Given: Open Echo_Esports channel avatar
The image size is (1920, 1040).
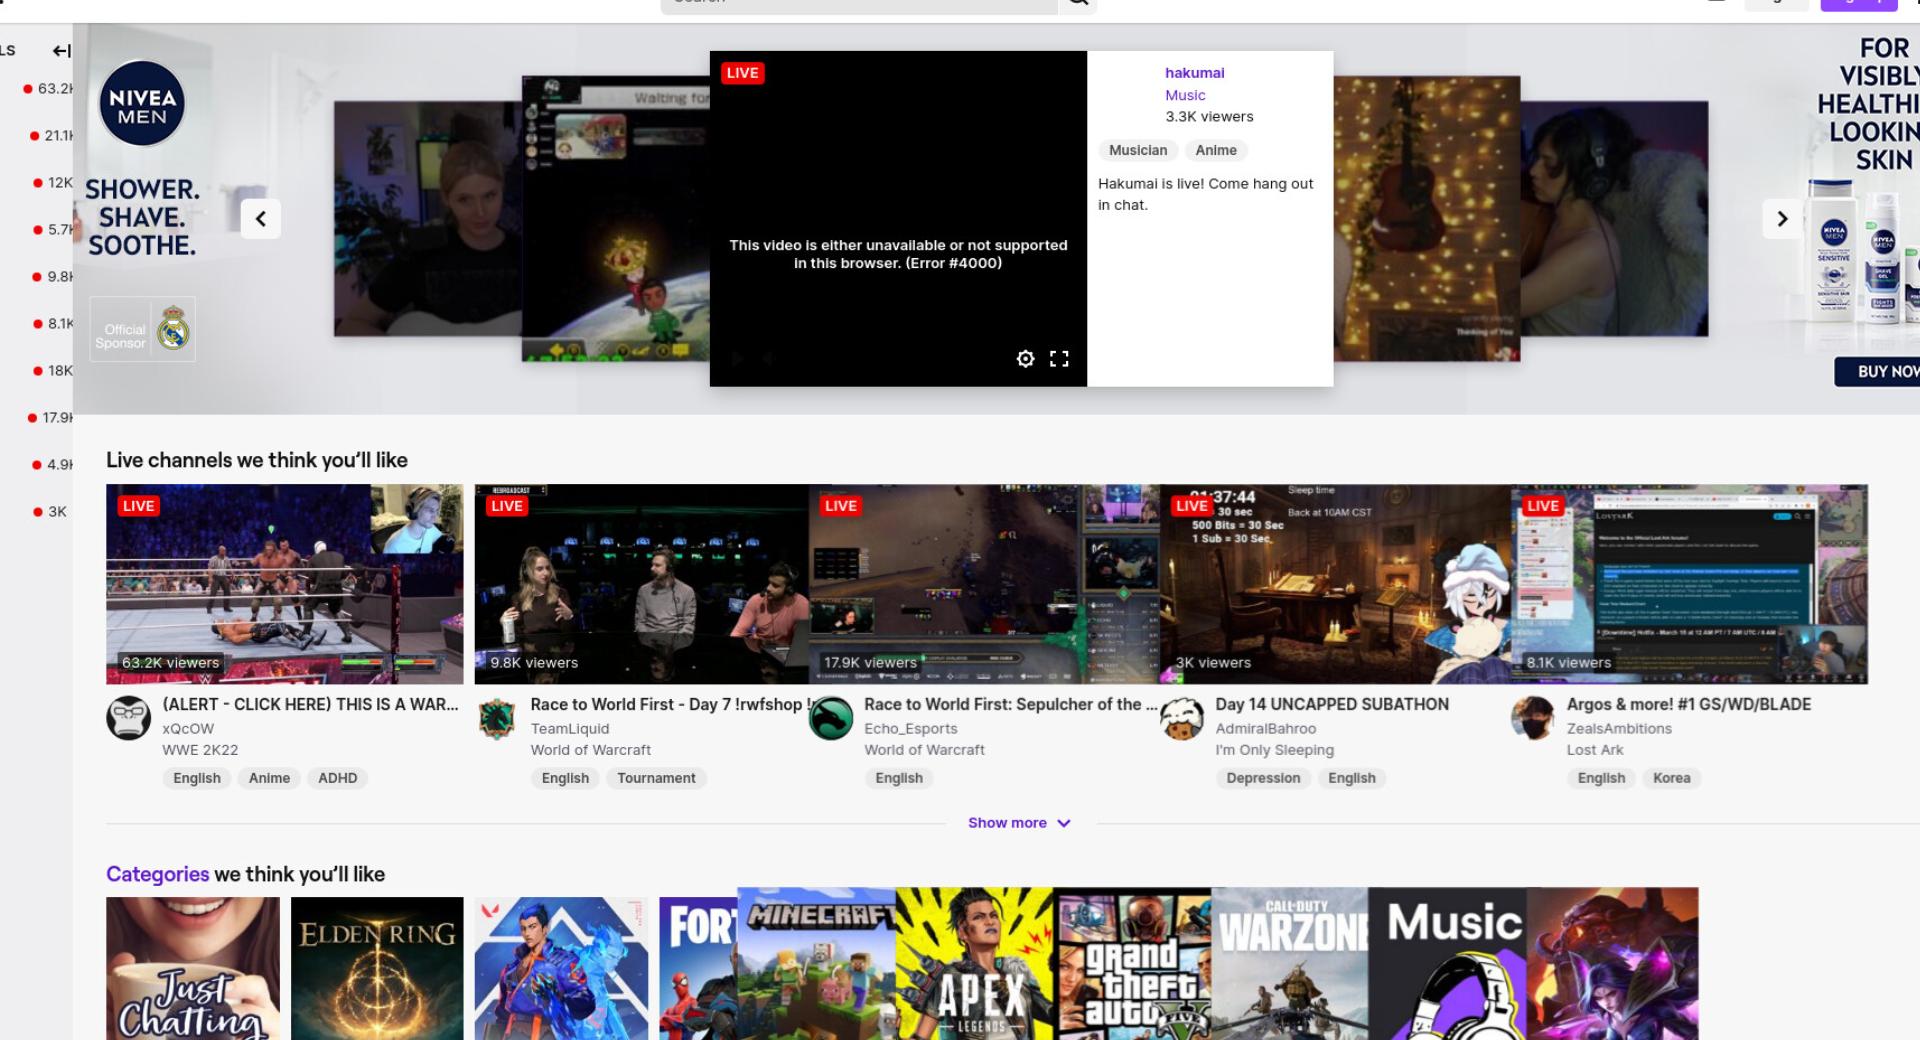Looking at the screenshot, I should [x=830, y=718].
